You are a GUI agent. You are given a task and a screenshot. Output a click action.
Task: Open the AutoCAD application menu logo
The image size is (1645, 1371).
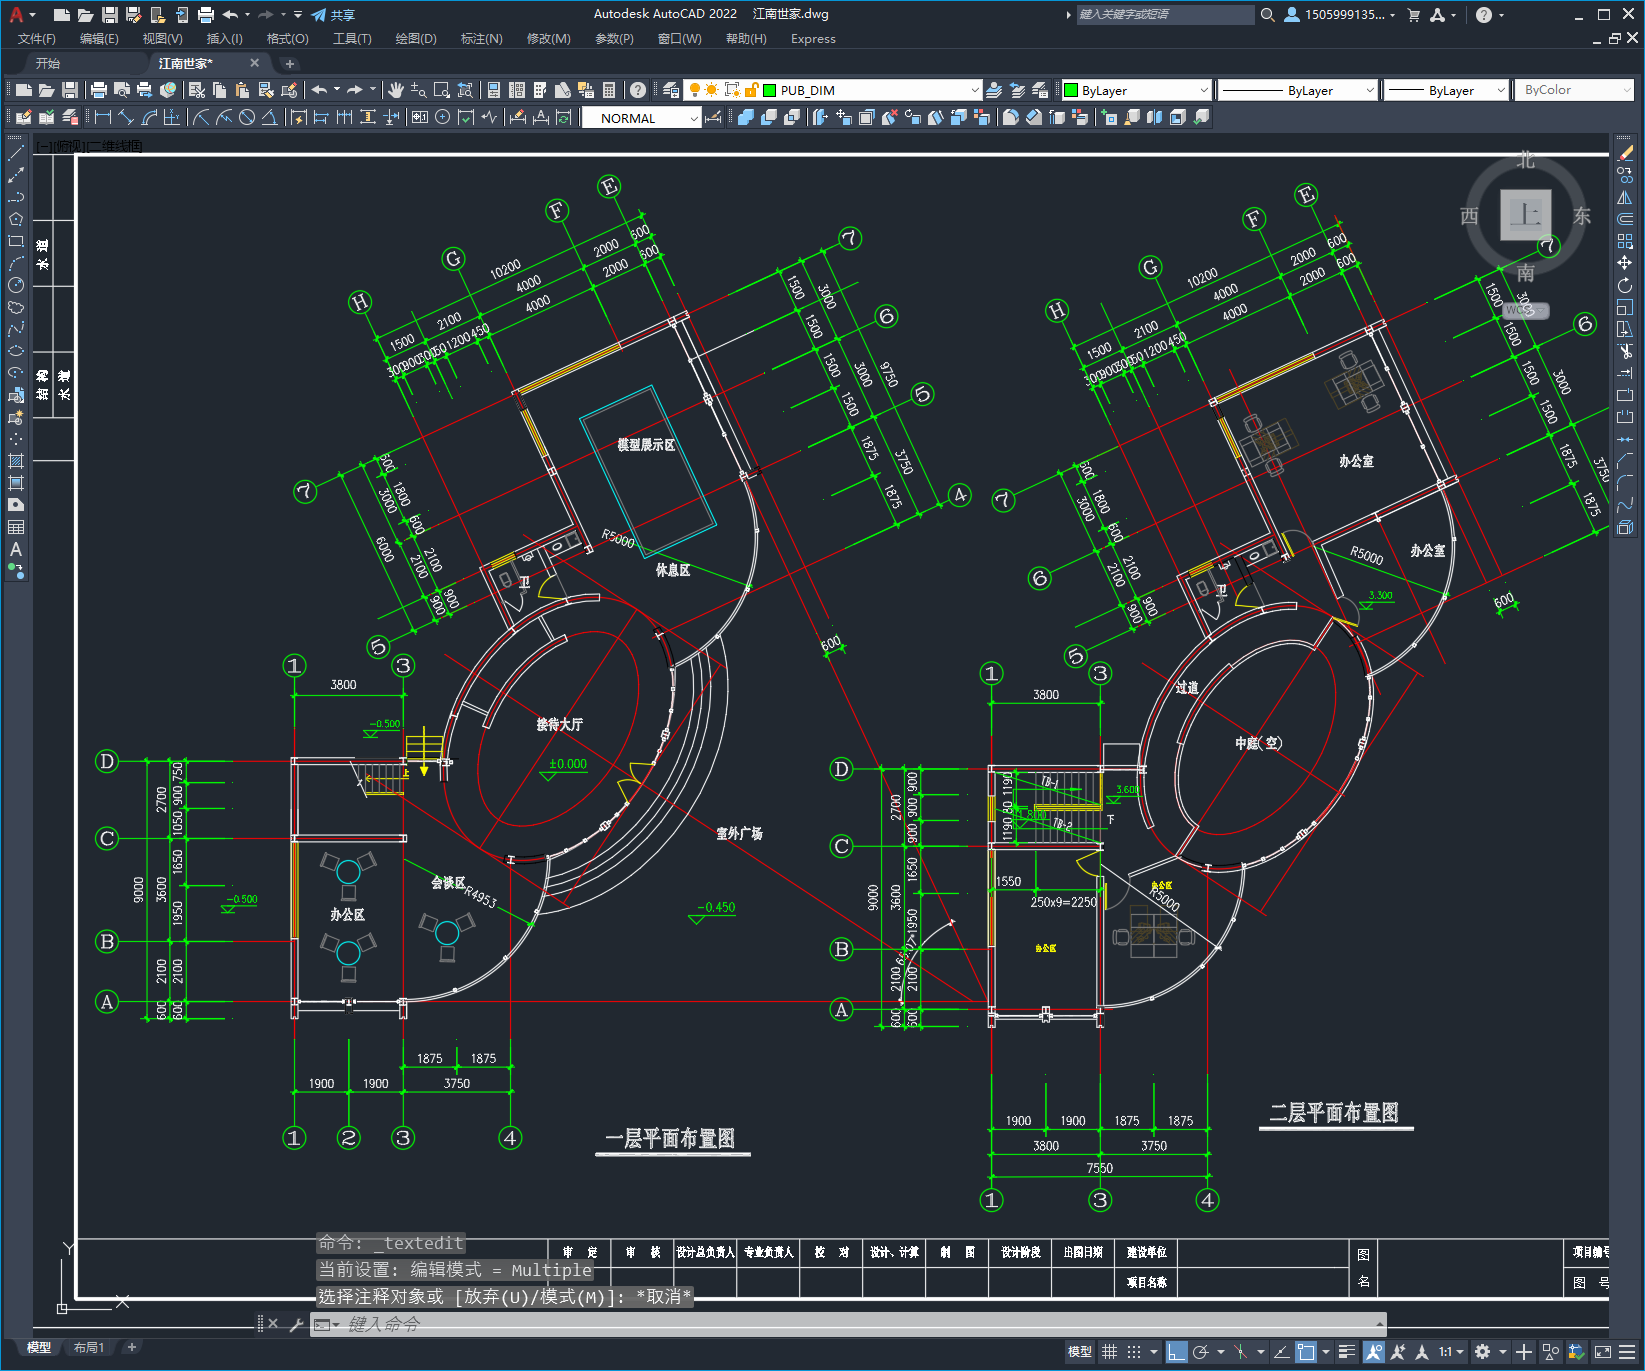coord(16,15)
